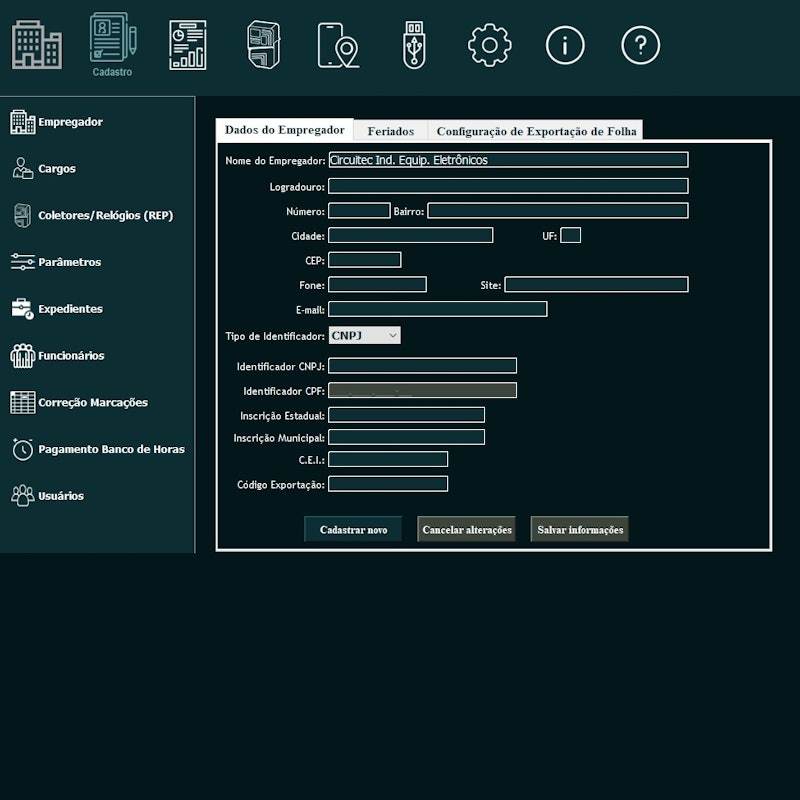The image size is (800, 800).
Task: Open the company buildings icon in top toolbar
Action: (37, 44)
